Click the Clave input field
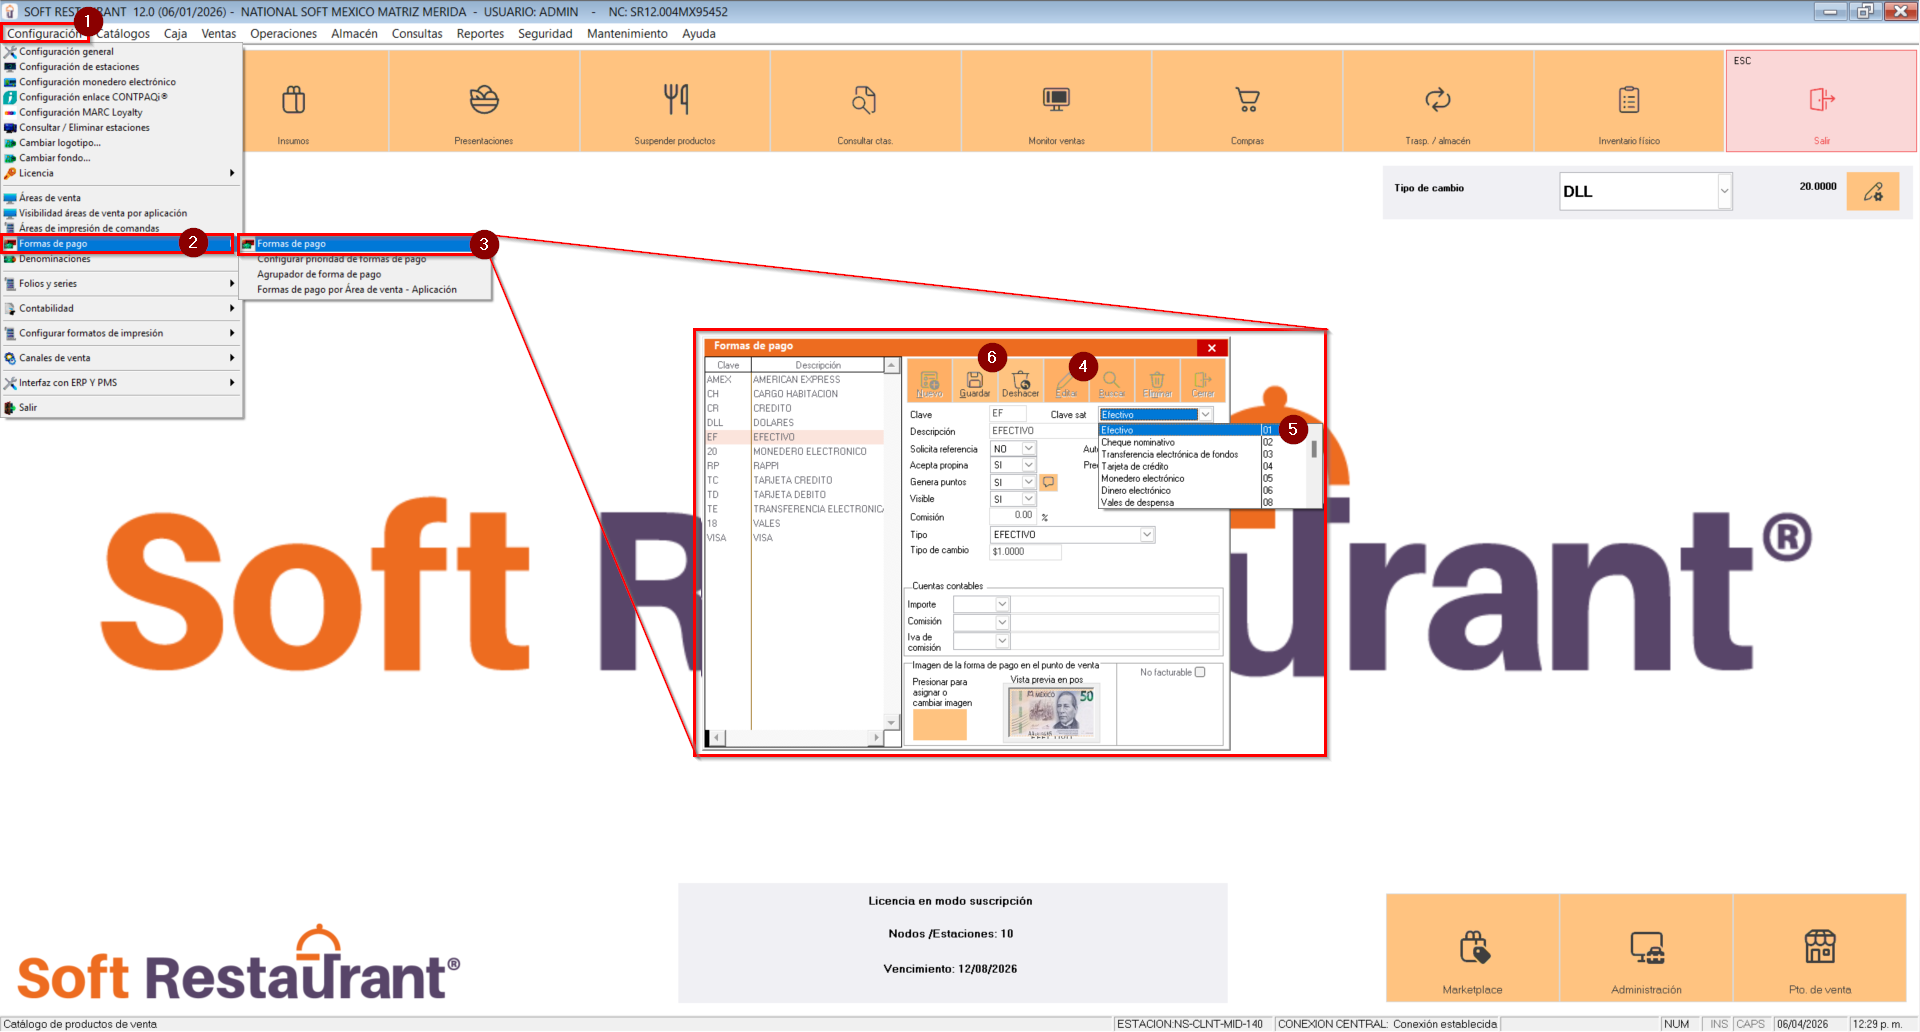This screenshot has width=1920, height=1032. point(1008,413)
